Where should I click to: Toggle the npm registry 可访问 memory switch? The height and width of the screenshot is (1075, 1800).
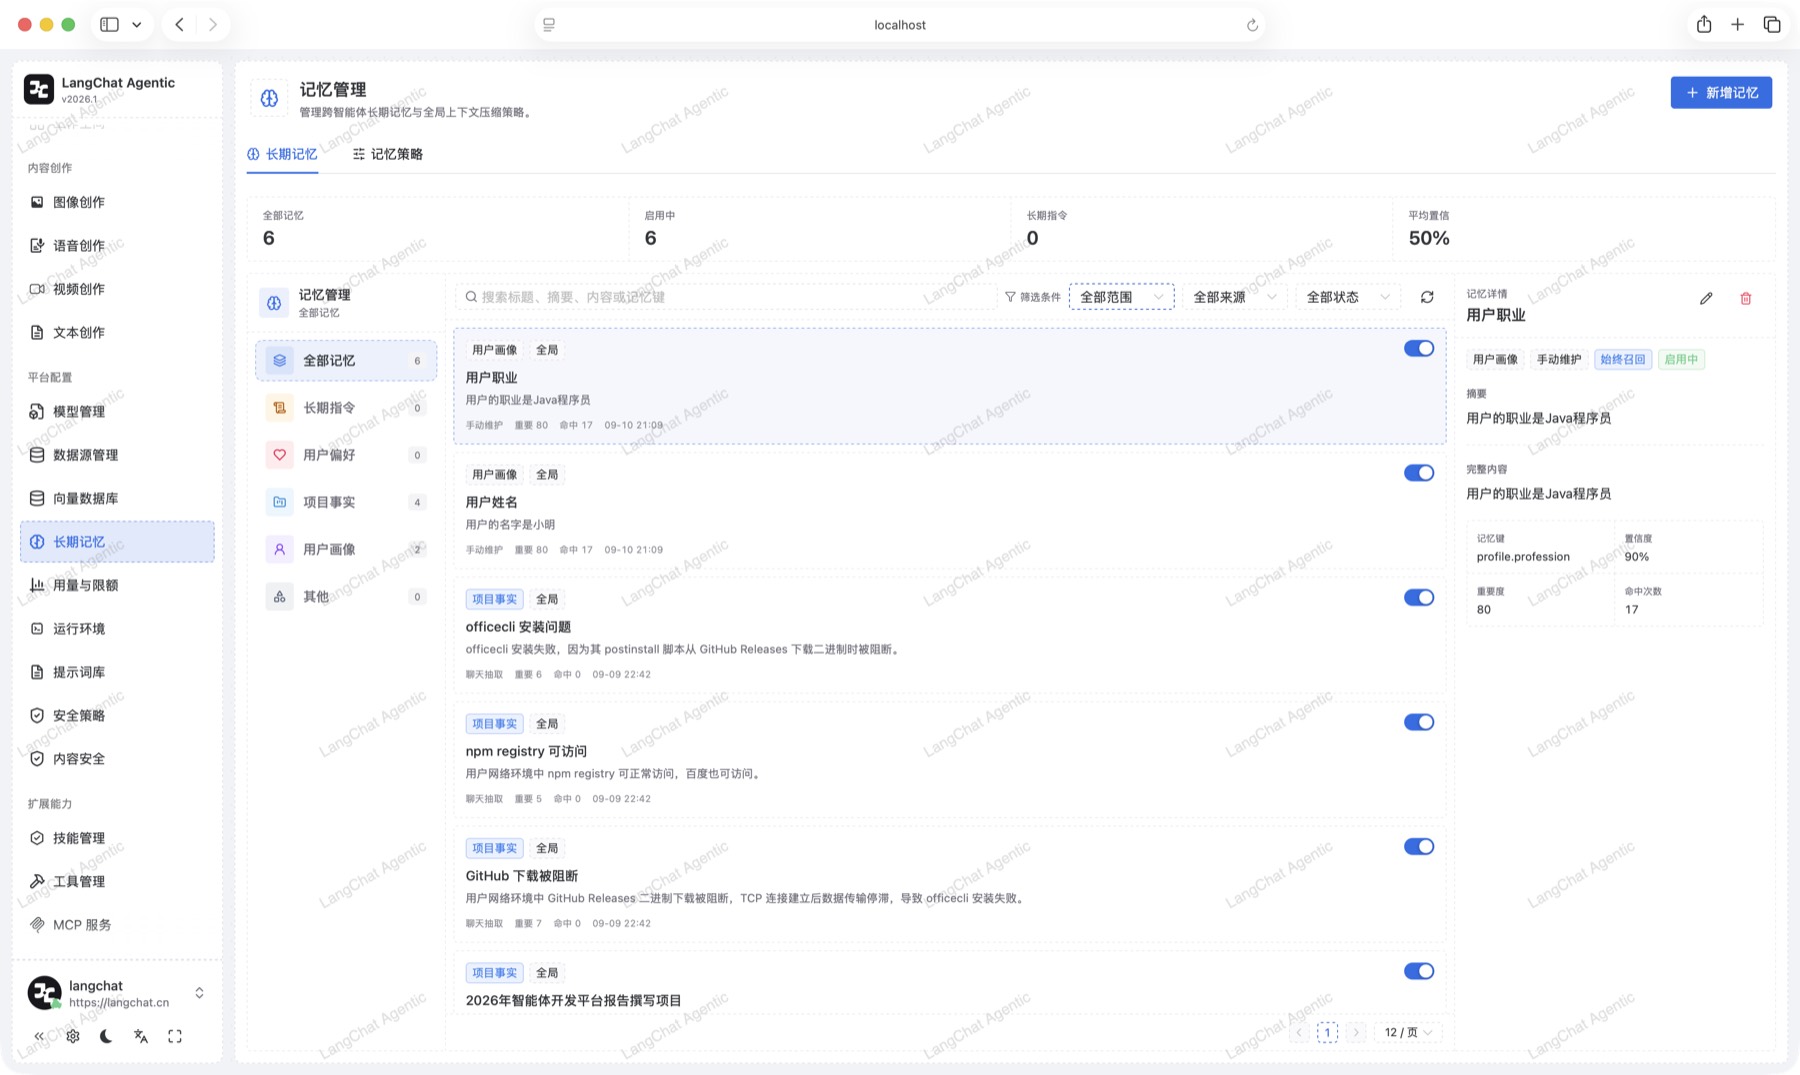click(1418, 722)
